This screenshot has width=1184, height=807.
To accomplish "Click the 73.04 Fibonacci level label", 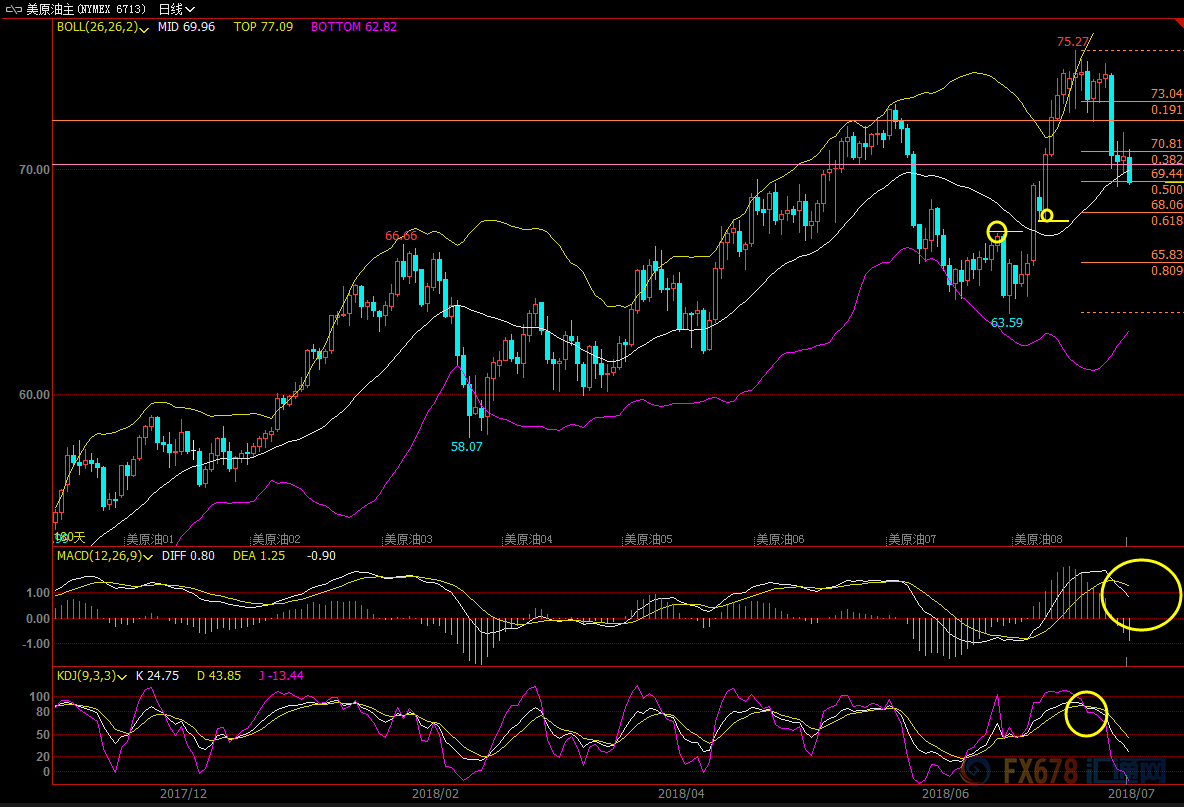I will tap(1167, 94).
